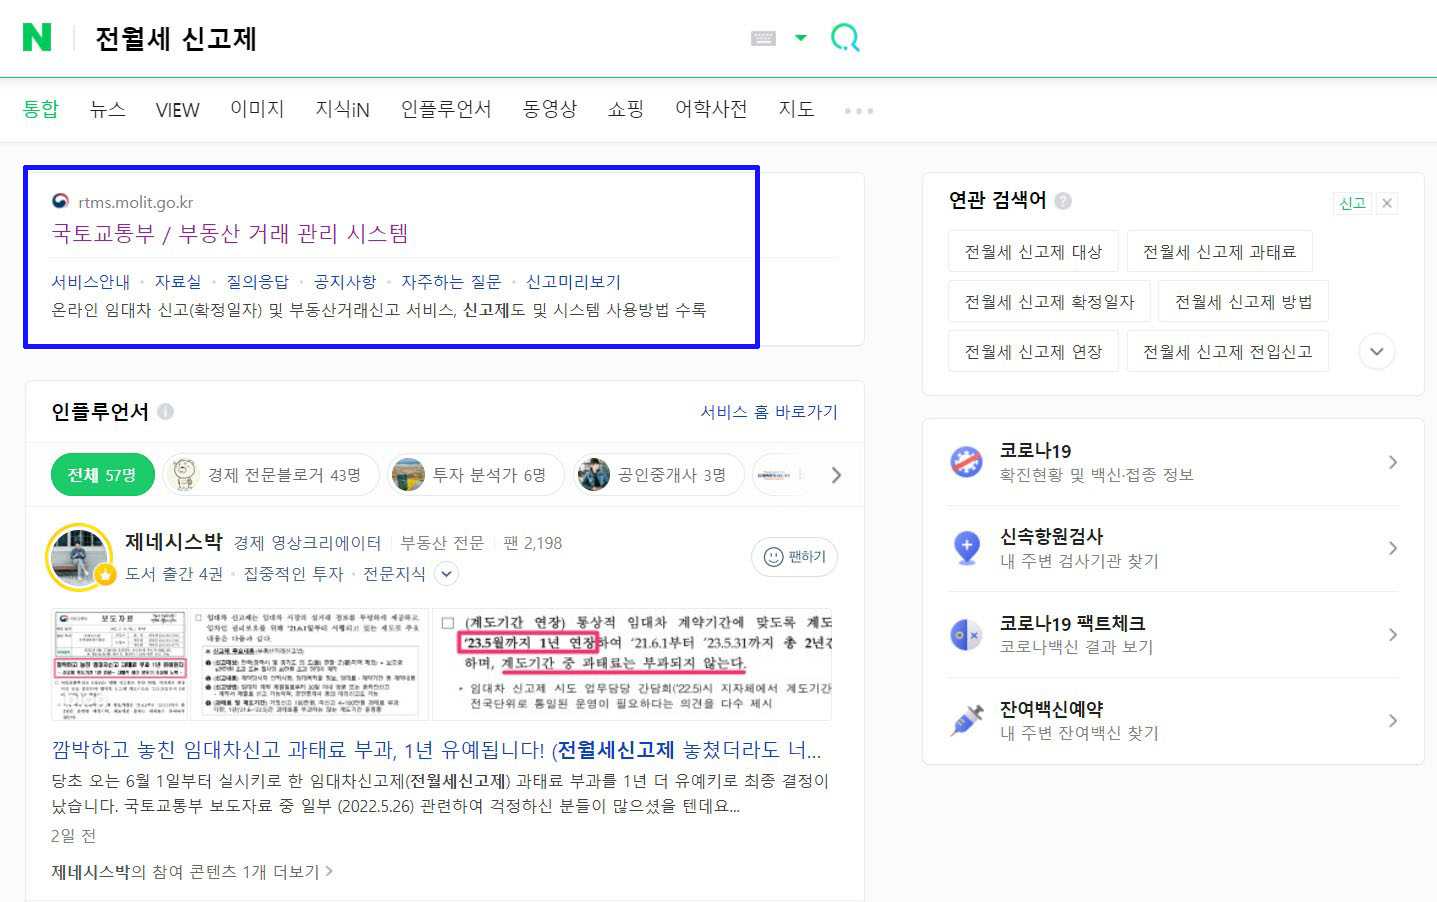Open the virtual keyboard icon
Viewport: 1437px width, 902px height.
tap(763, 38)
